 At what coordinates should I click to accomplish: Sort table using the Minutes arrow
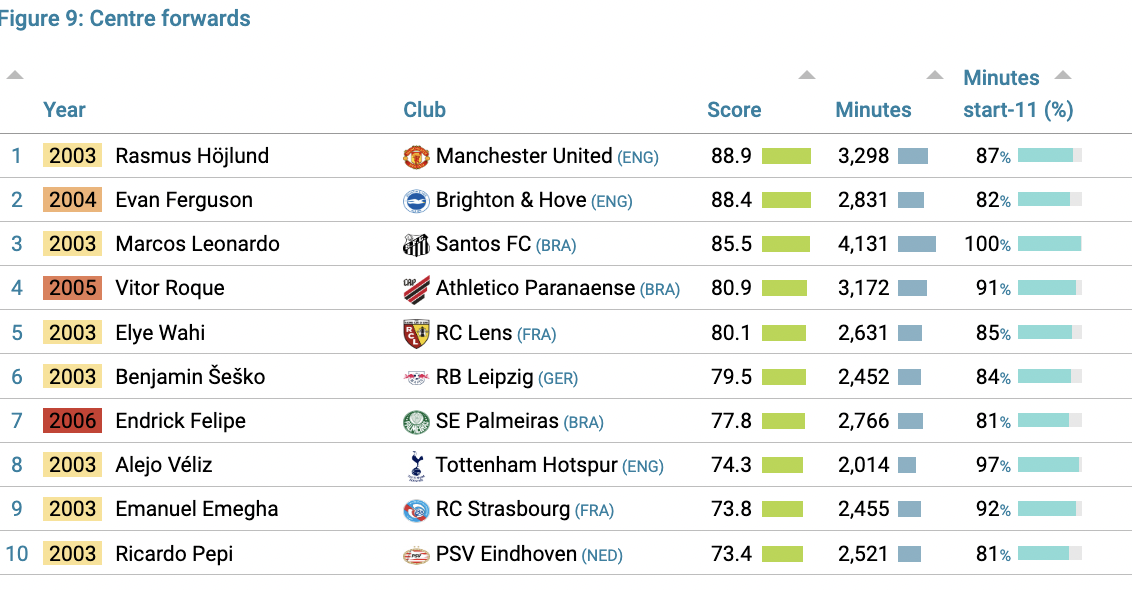[935, 75]
